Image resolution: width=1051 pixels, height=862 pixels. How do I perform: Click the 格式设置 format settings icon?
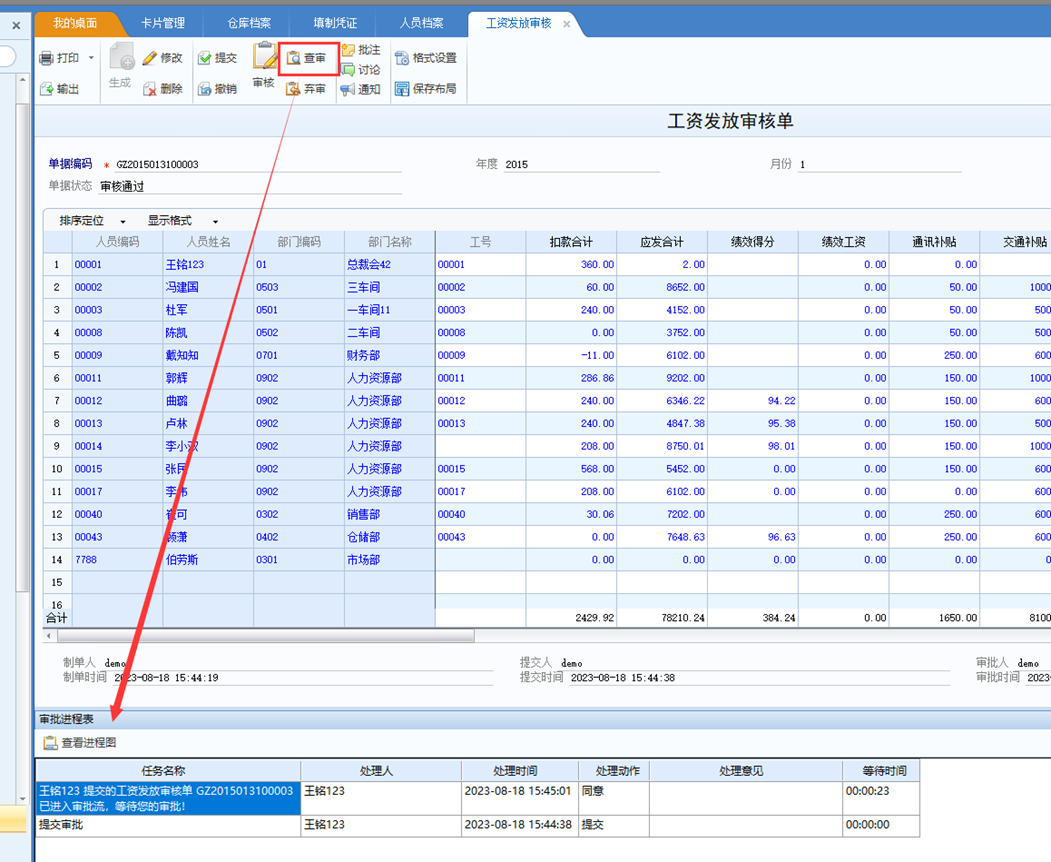pos(402,58)
